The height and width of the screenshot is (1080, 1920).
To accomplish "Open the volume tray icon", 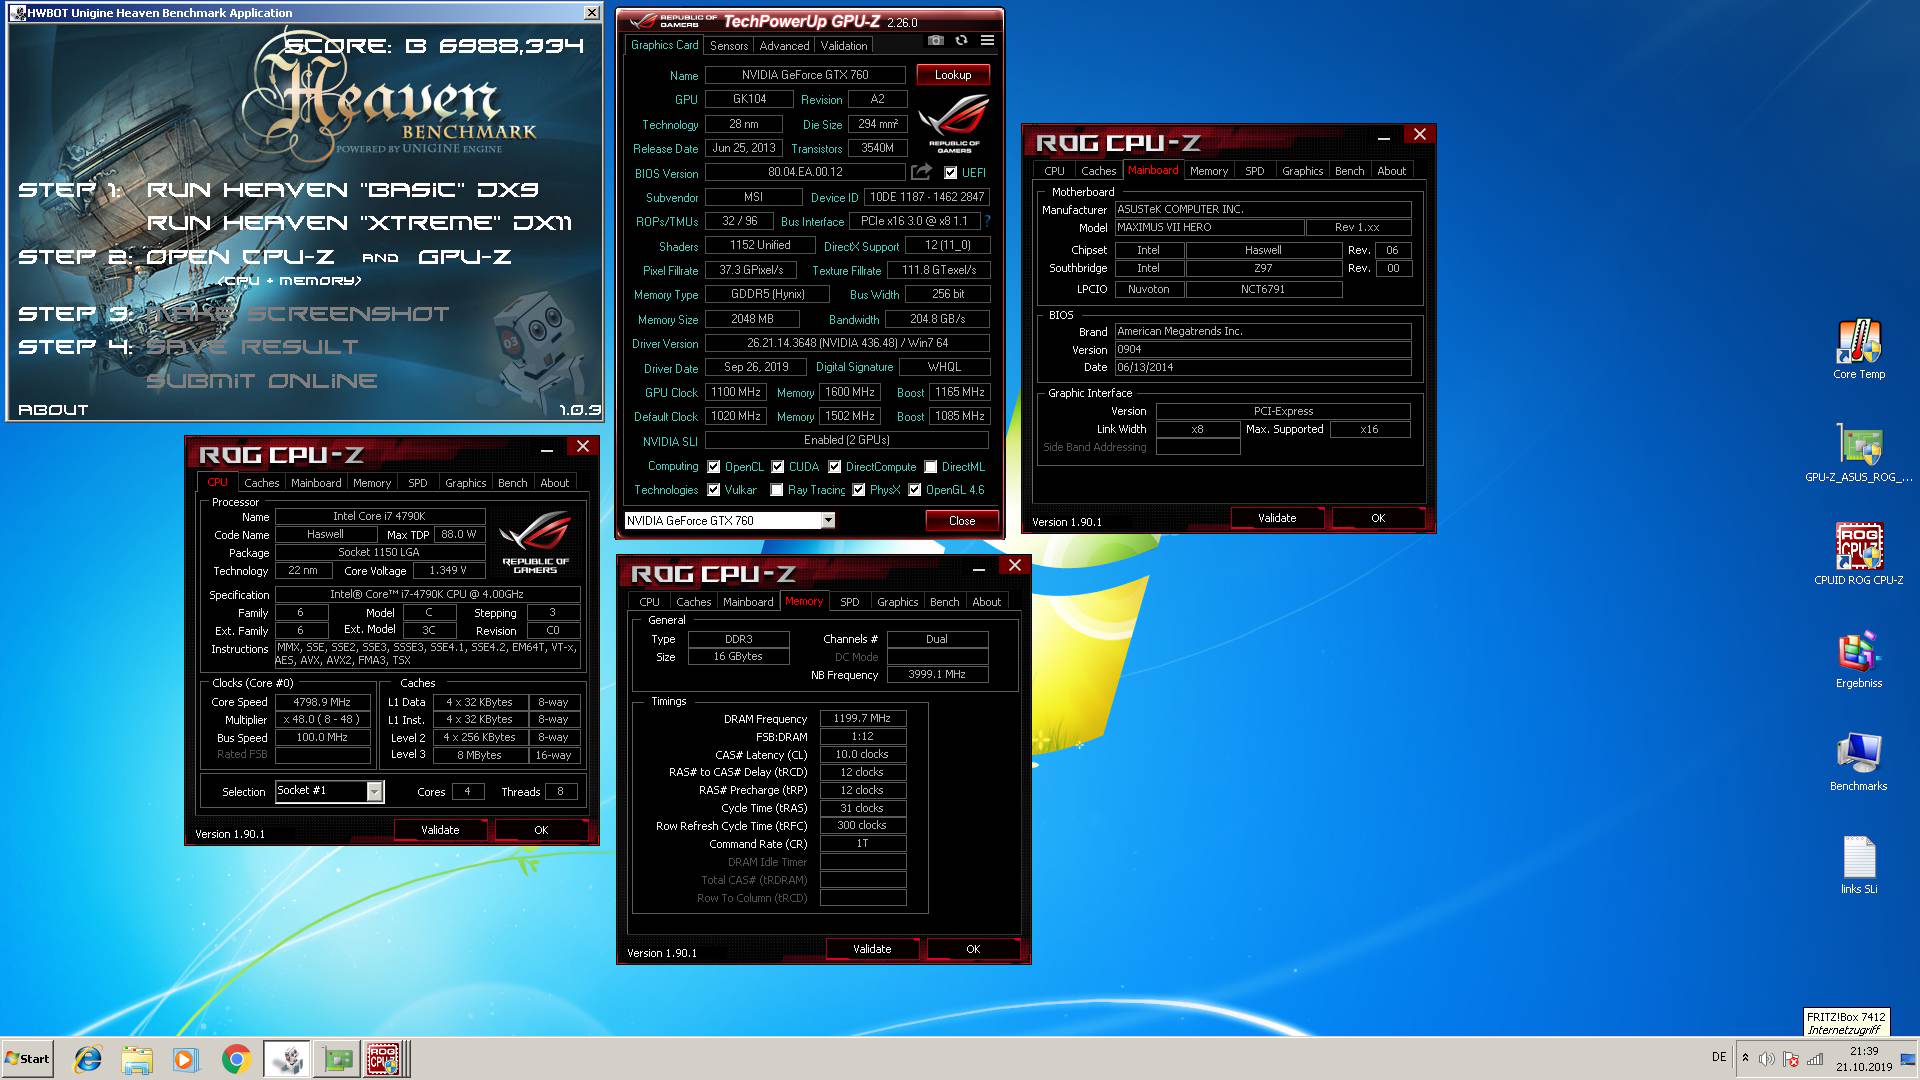I will point(1766,1059).
